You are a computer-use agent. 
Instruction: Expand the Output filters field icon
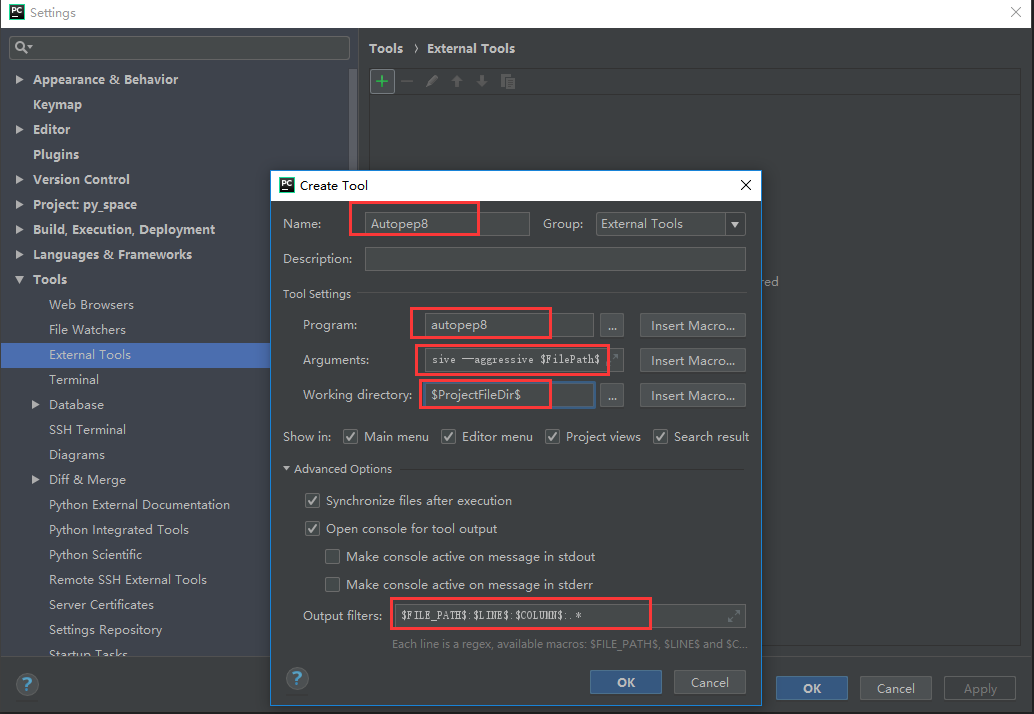(x=734, y=615)
